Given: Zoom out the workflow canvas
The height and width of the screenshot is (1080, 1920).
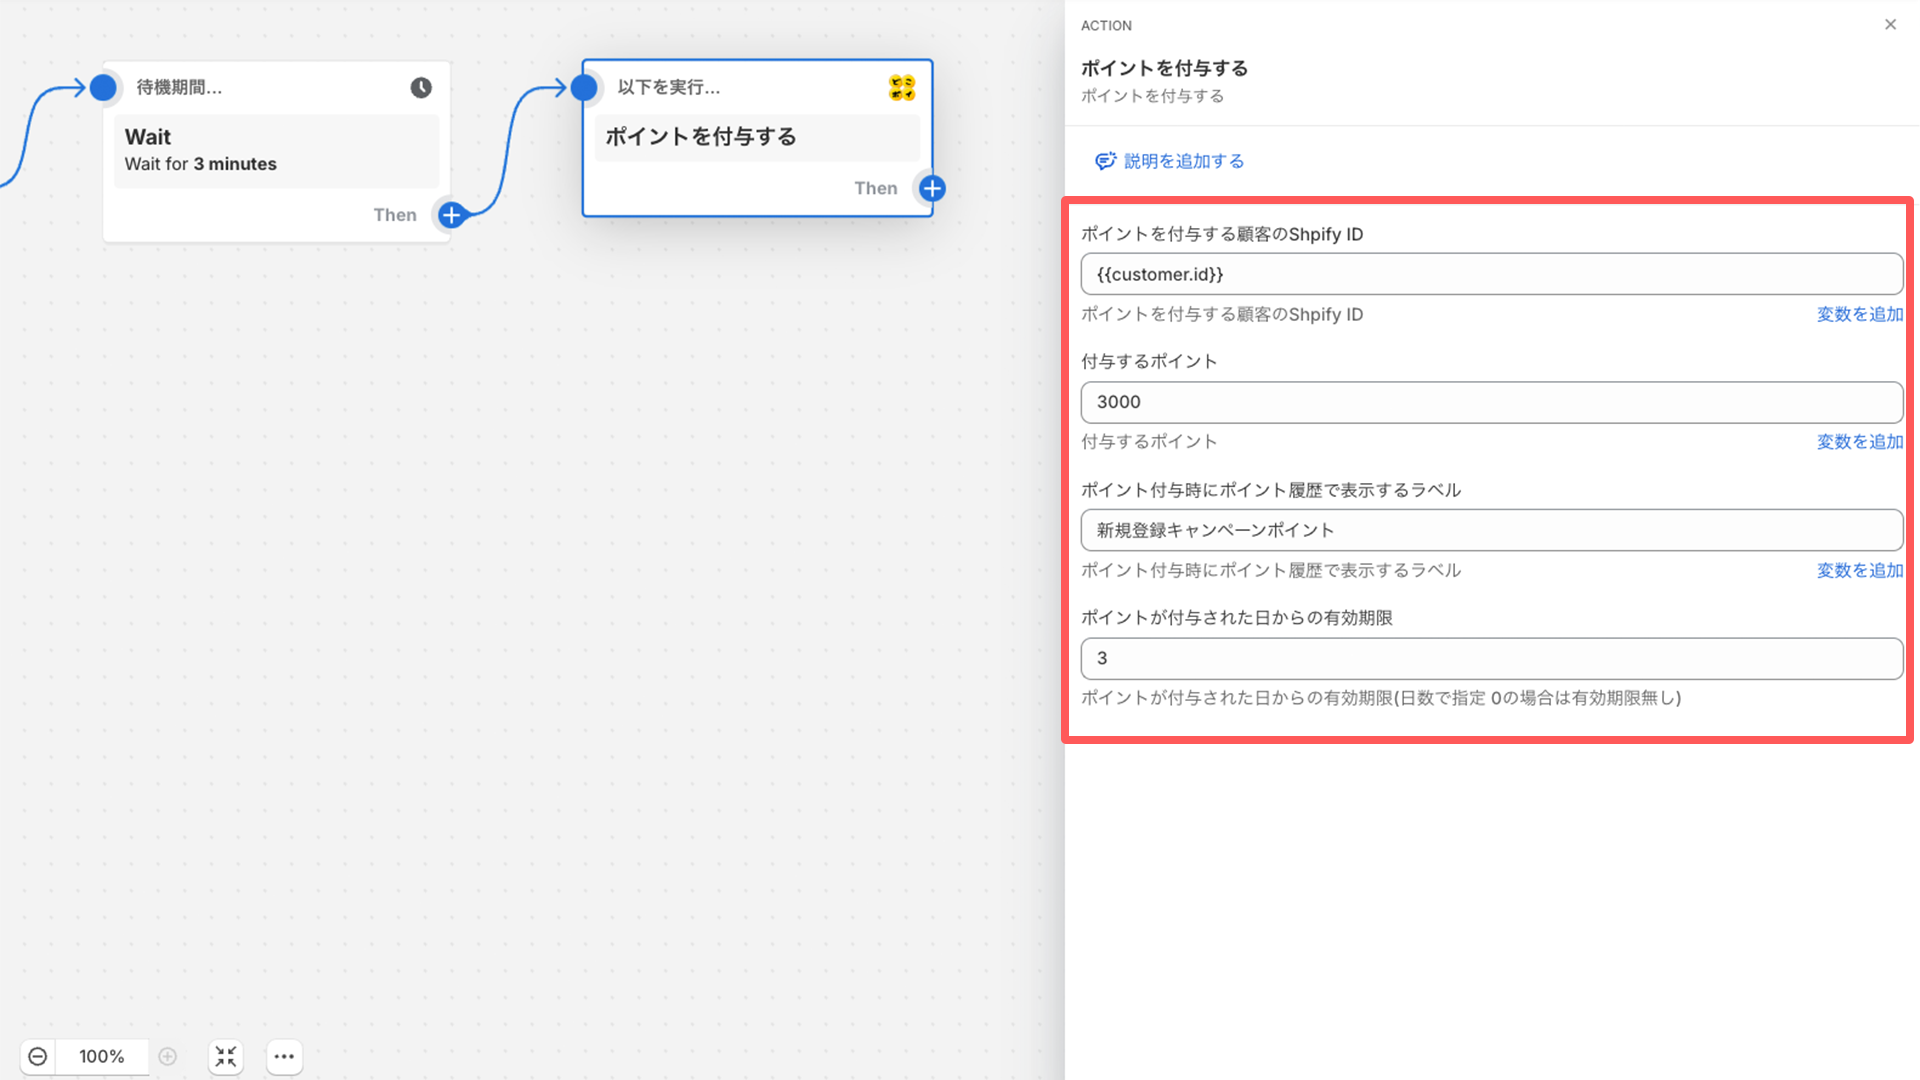Looking at the screenshot, I should (x=38, y=1056).
